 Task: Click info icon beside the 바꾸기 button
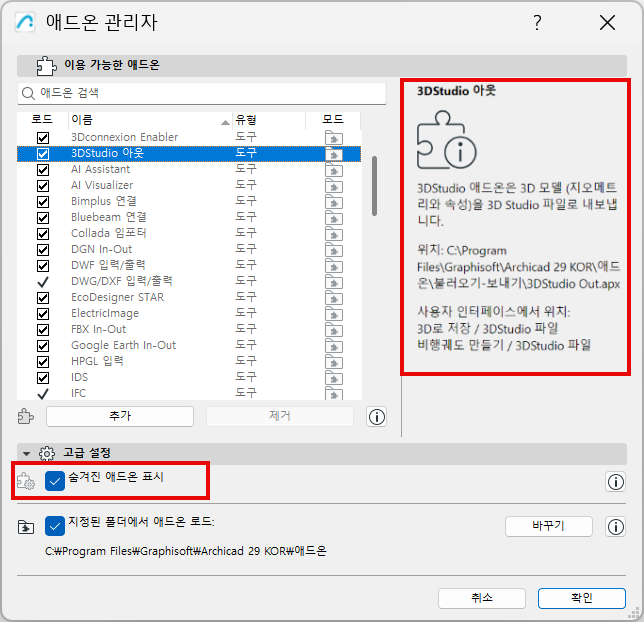(x=615, y=527)
